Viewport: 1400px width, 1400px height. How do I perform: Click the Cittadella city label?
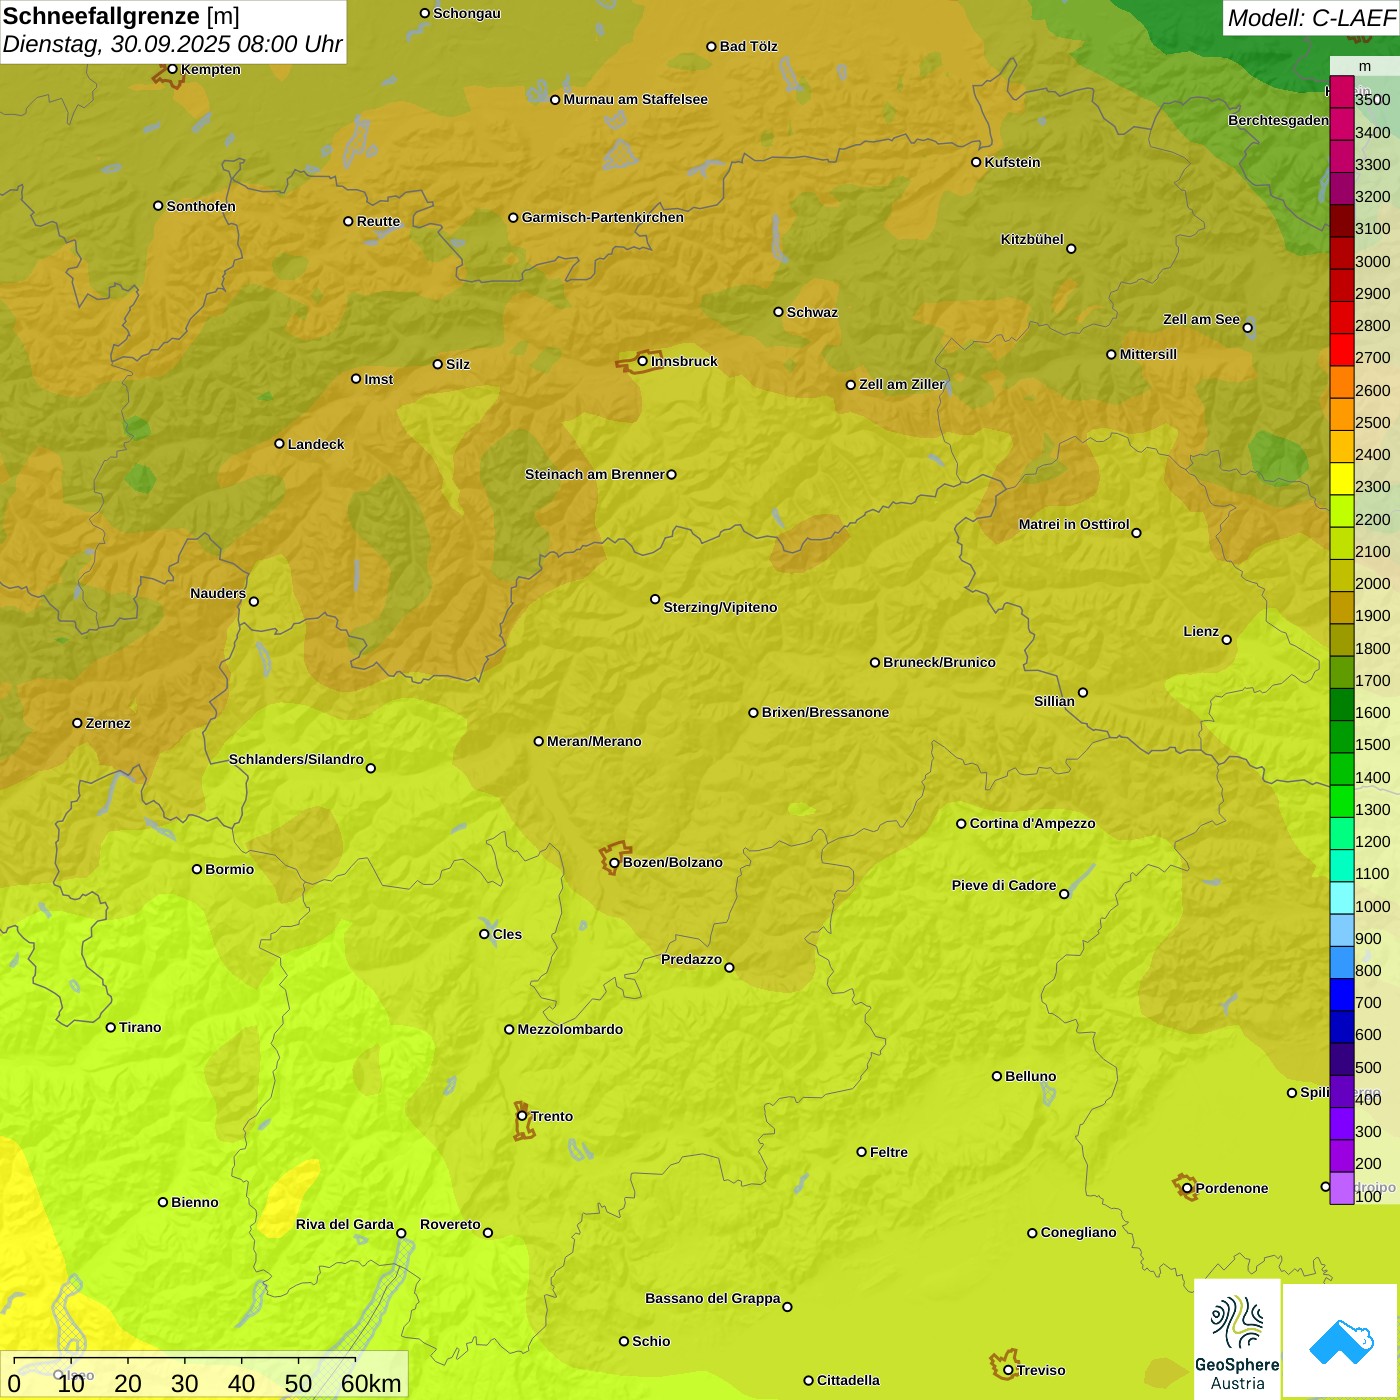[x=848, y=1380]
